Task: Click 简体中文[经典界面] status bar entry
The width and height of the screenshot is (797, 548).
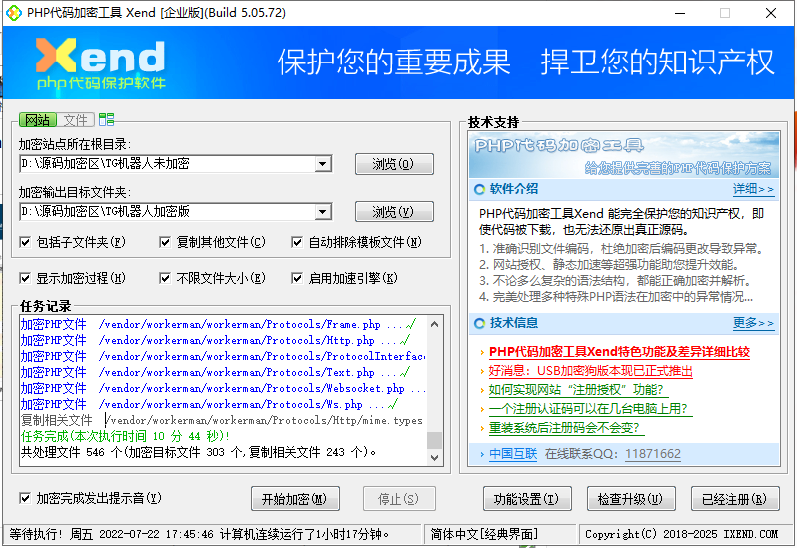Action: click(484, 534)
